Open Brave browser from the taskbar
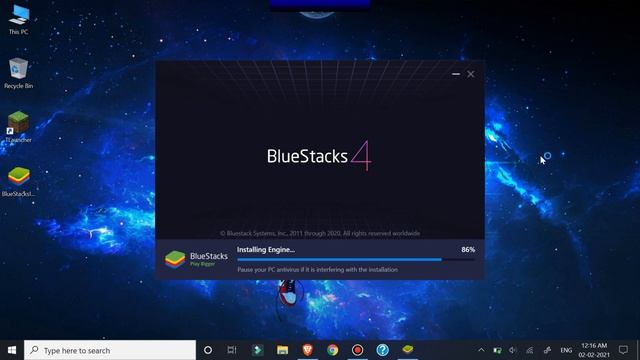The height and width of the screenshot is (360, 640). coord(307,350)
